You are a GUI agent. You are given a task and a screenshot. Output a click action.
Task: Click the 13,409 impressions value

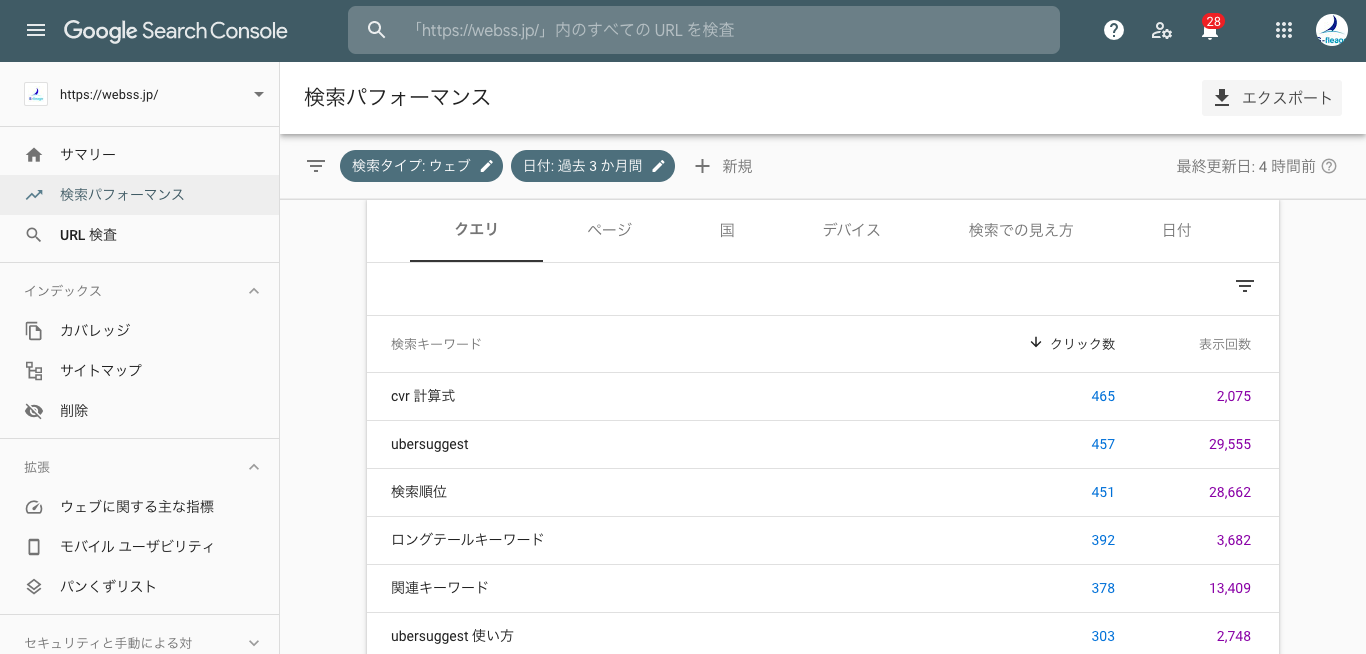pyautogui.click(x=1230, y=589)
